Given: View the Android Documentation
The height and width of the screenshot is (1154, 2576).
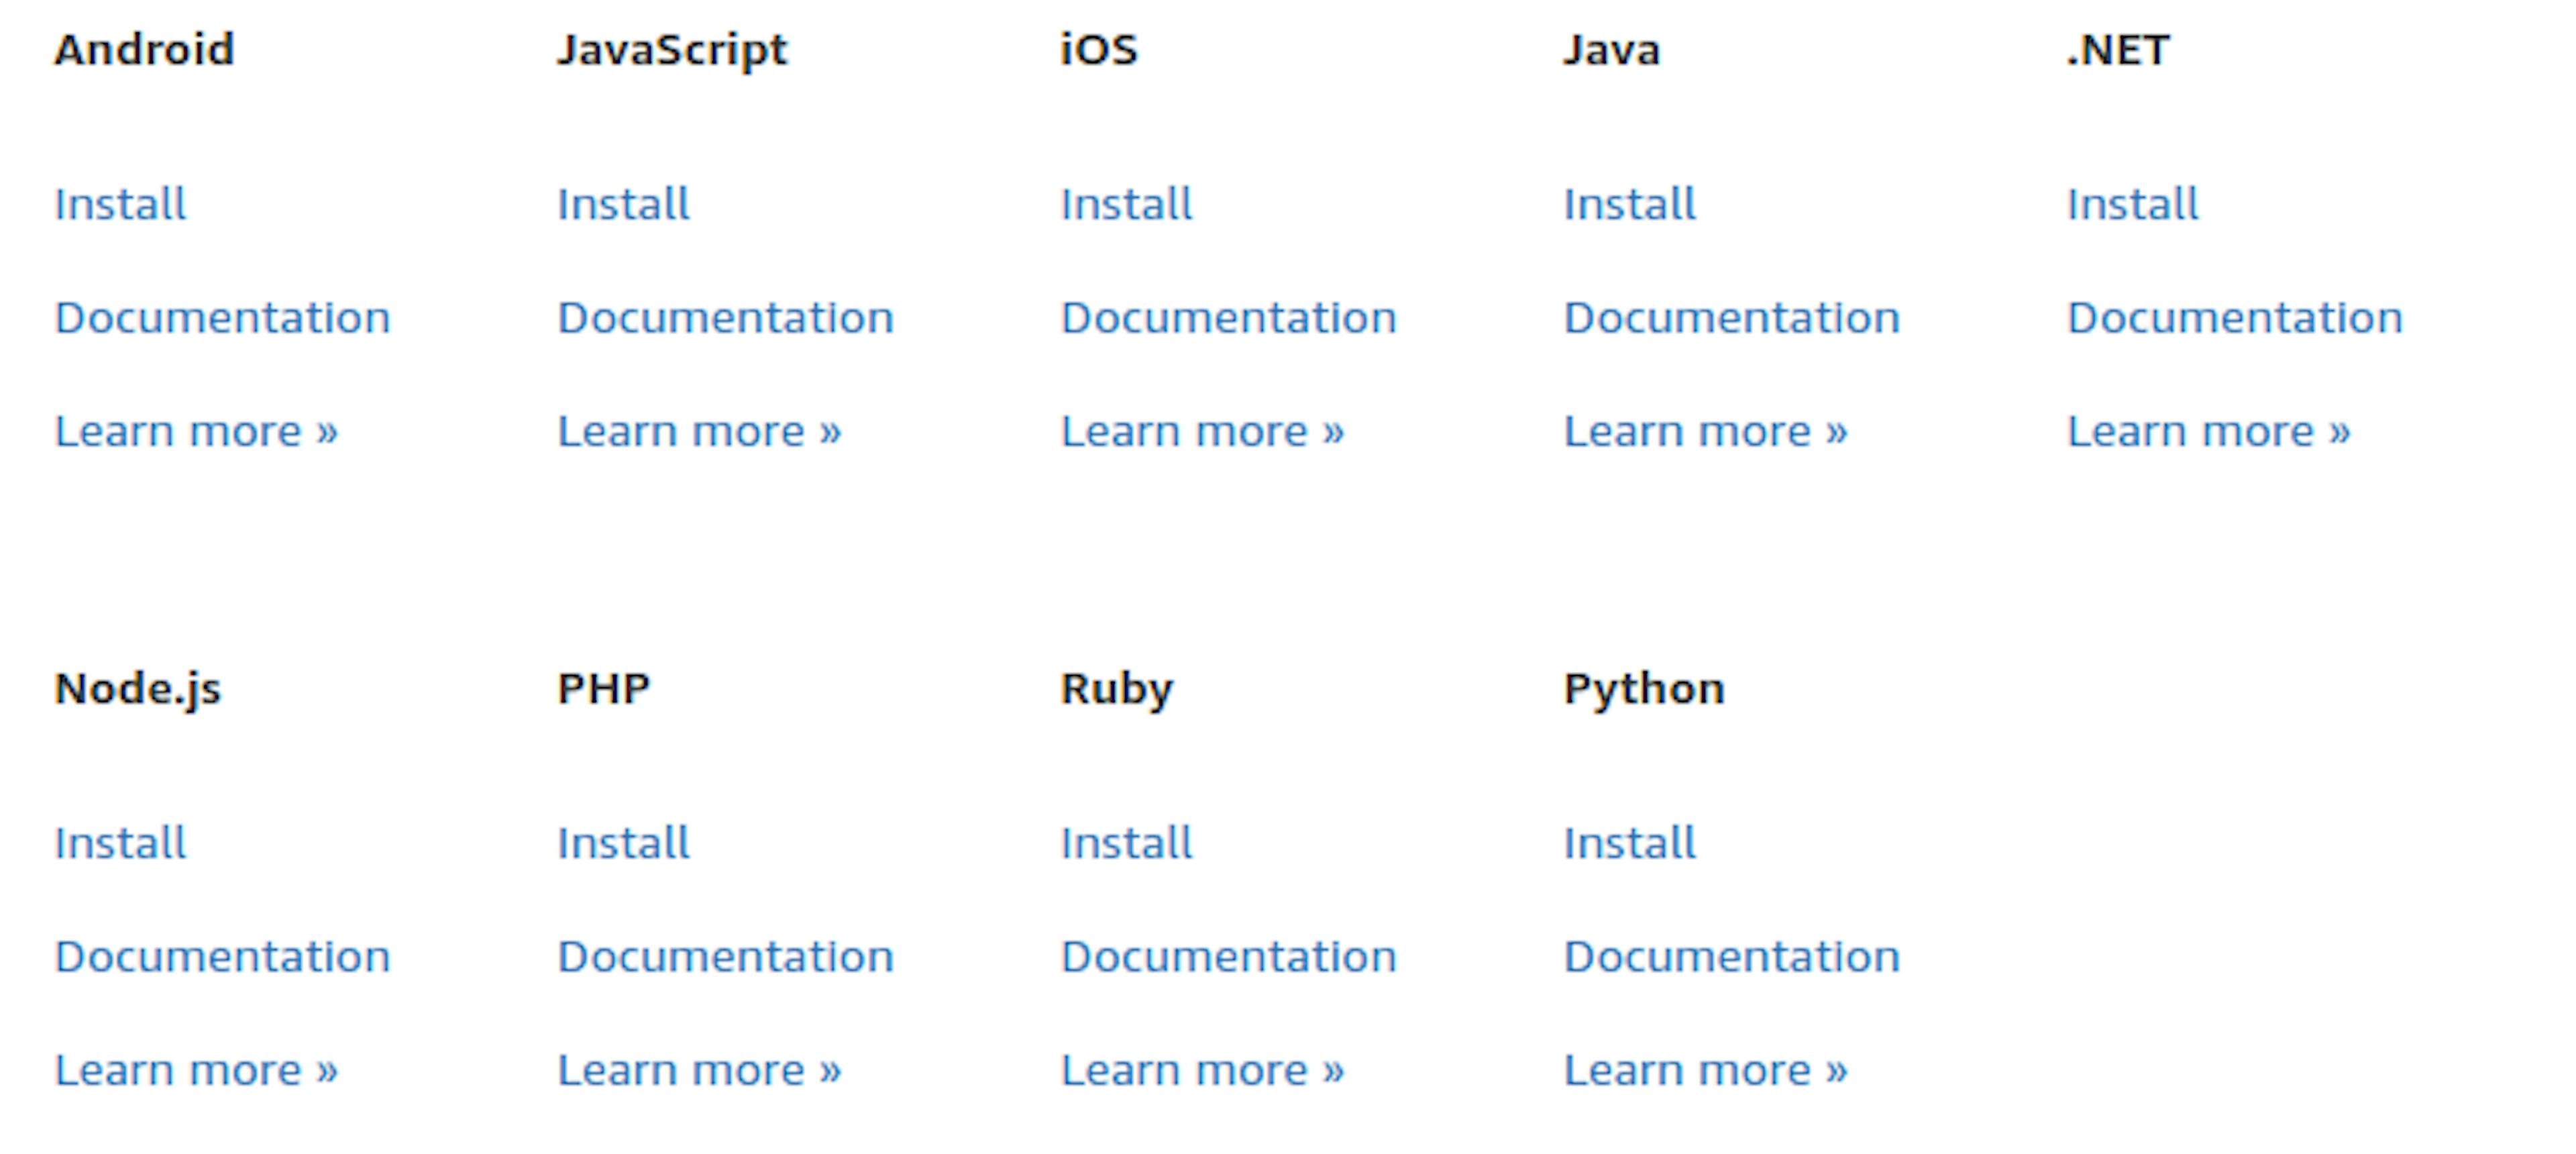Looking at the screenshot, I should [223, 318].
